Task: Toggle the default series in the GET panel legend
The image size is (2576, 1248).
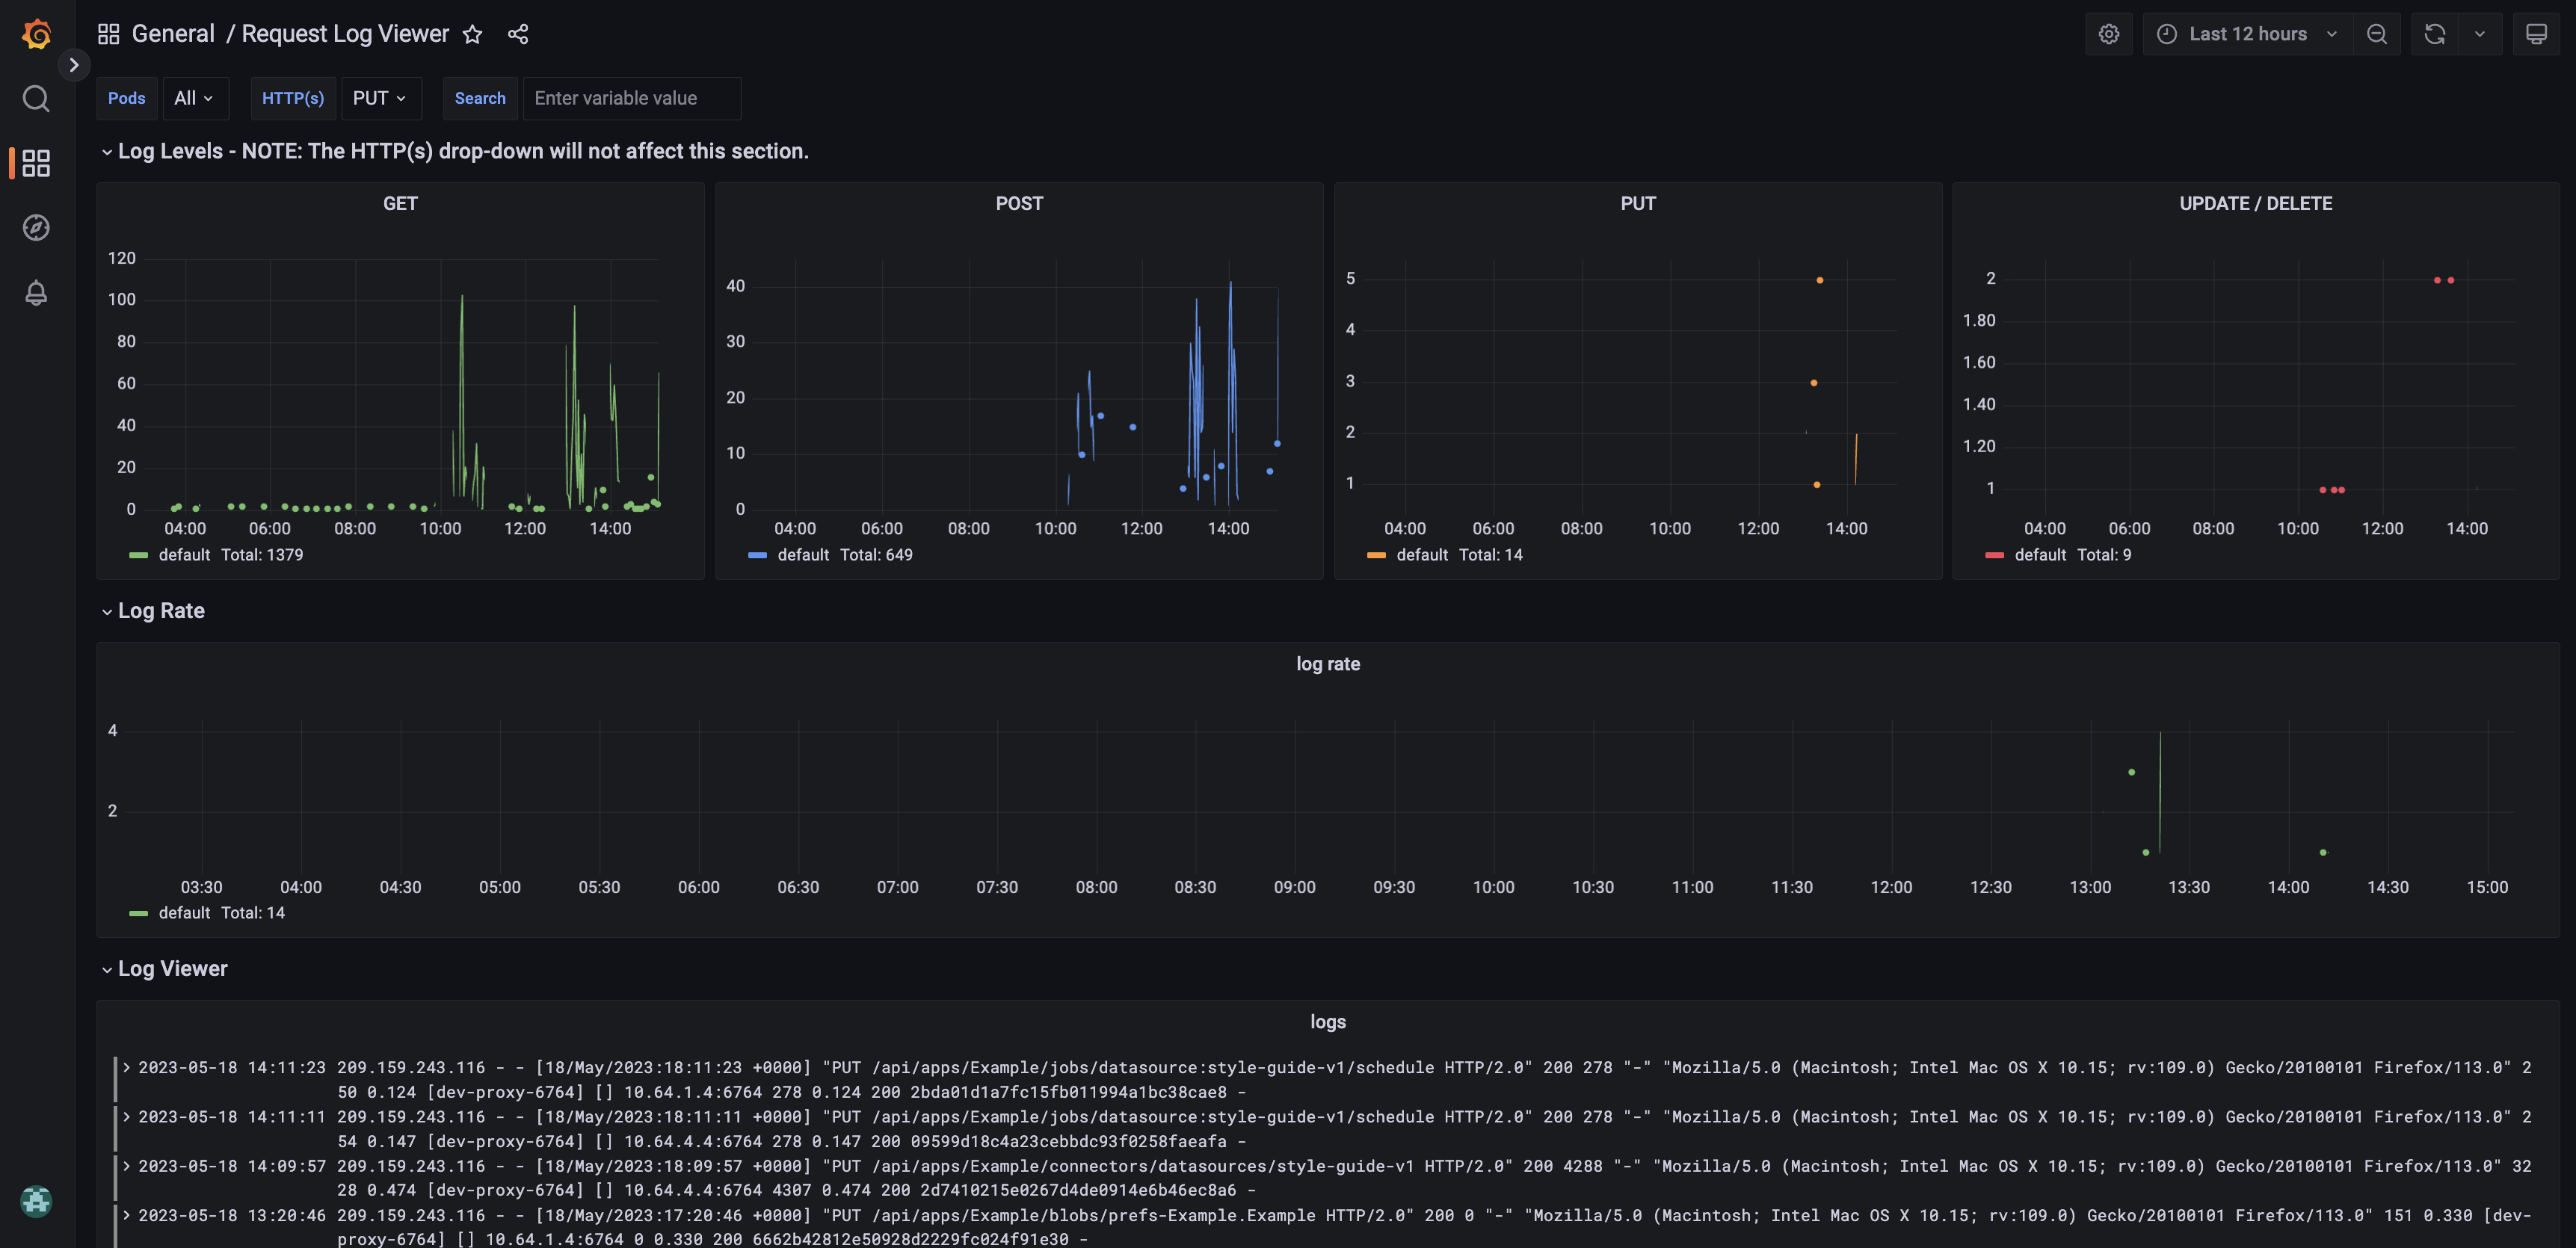Action: click(x=185, y=554)
